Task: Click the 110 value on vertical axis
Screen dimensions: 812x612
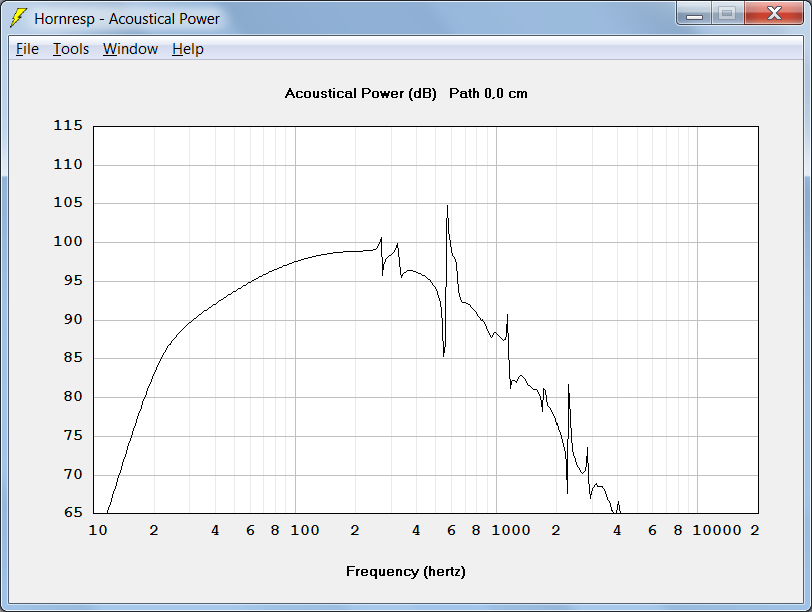Action: [x=68, y=164]
